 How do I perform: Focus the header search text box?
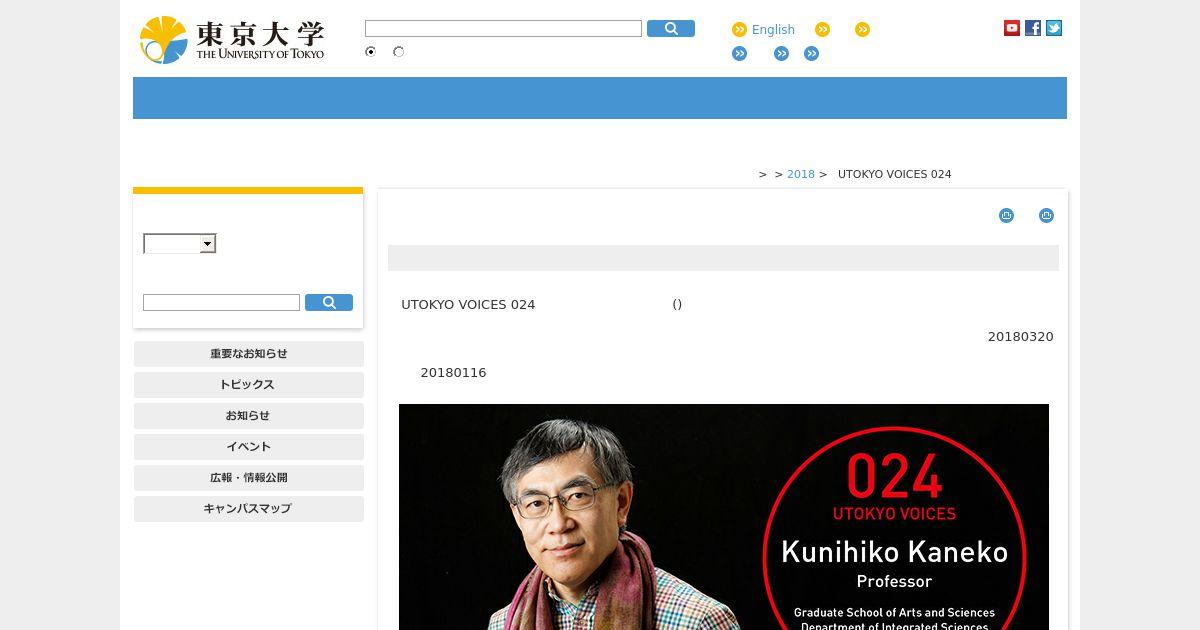click(x=503, y=29)
